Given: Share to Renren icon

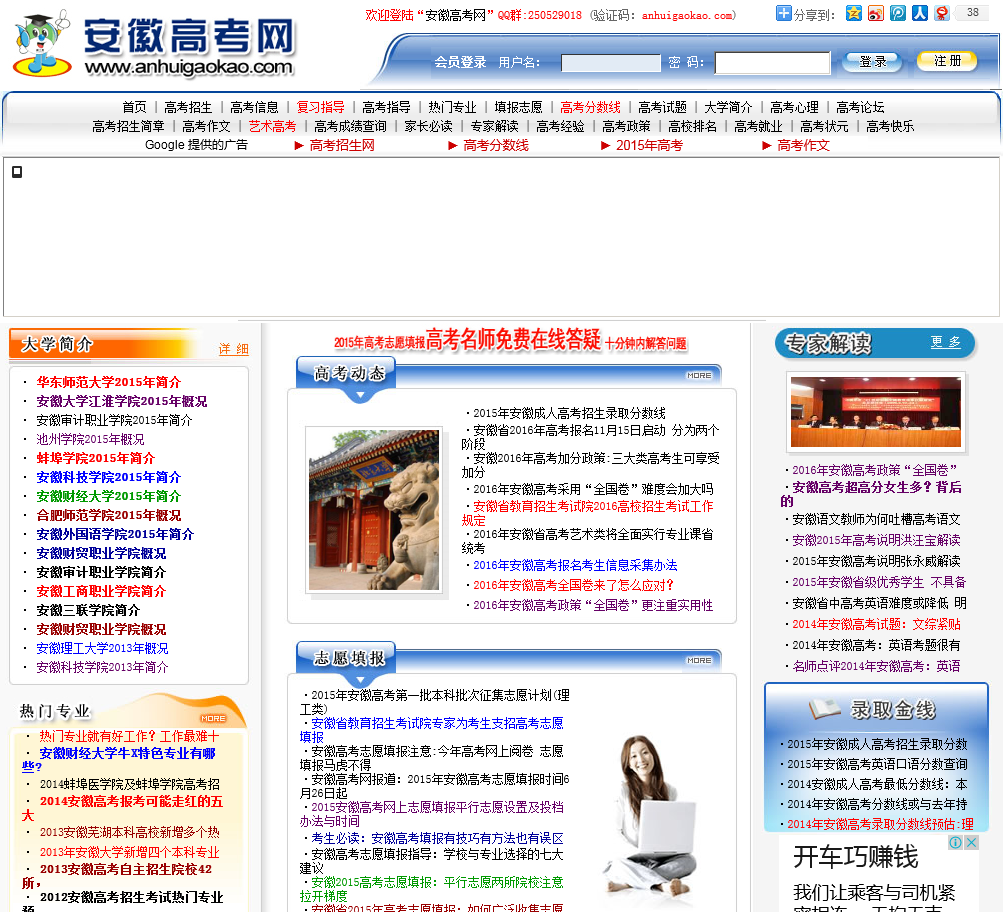Looking at the screenshot, I should coord(920,13).
